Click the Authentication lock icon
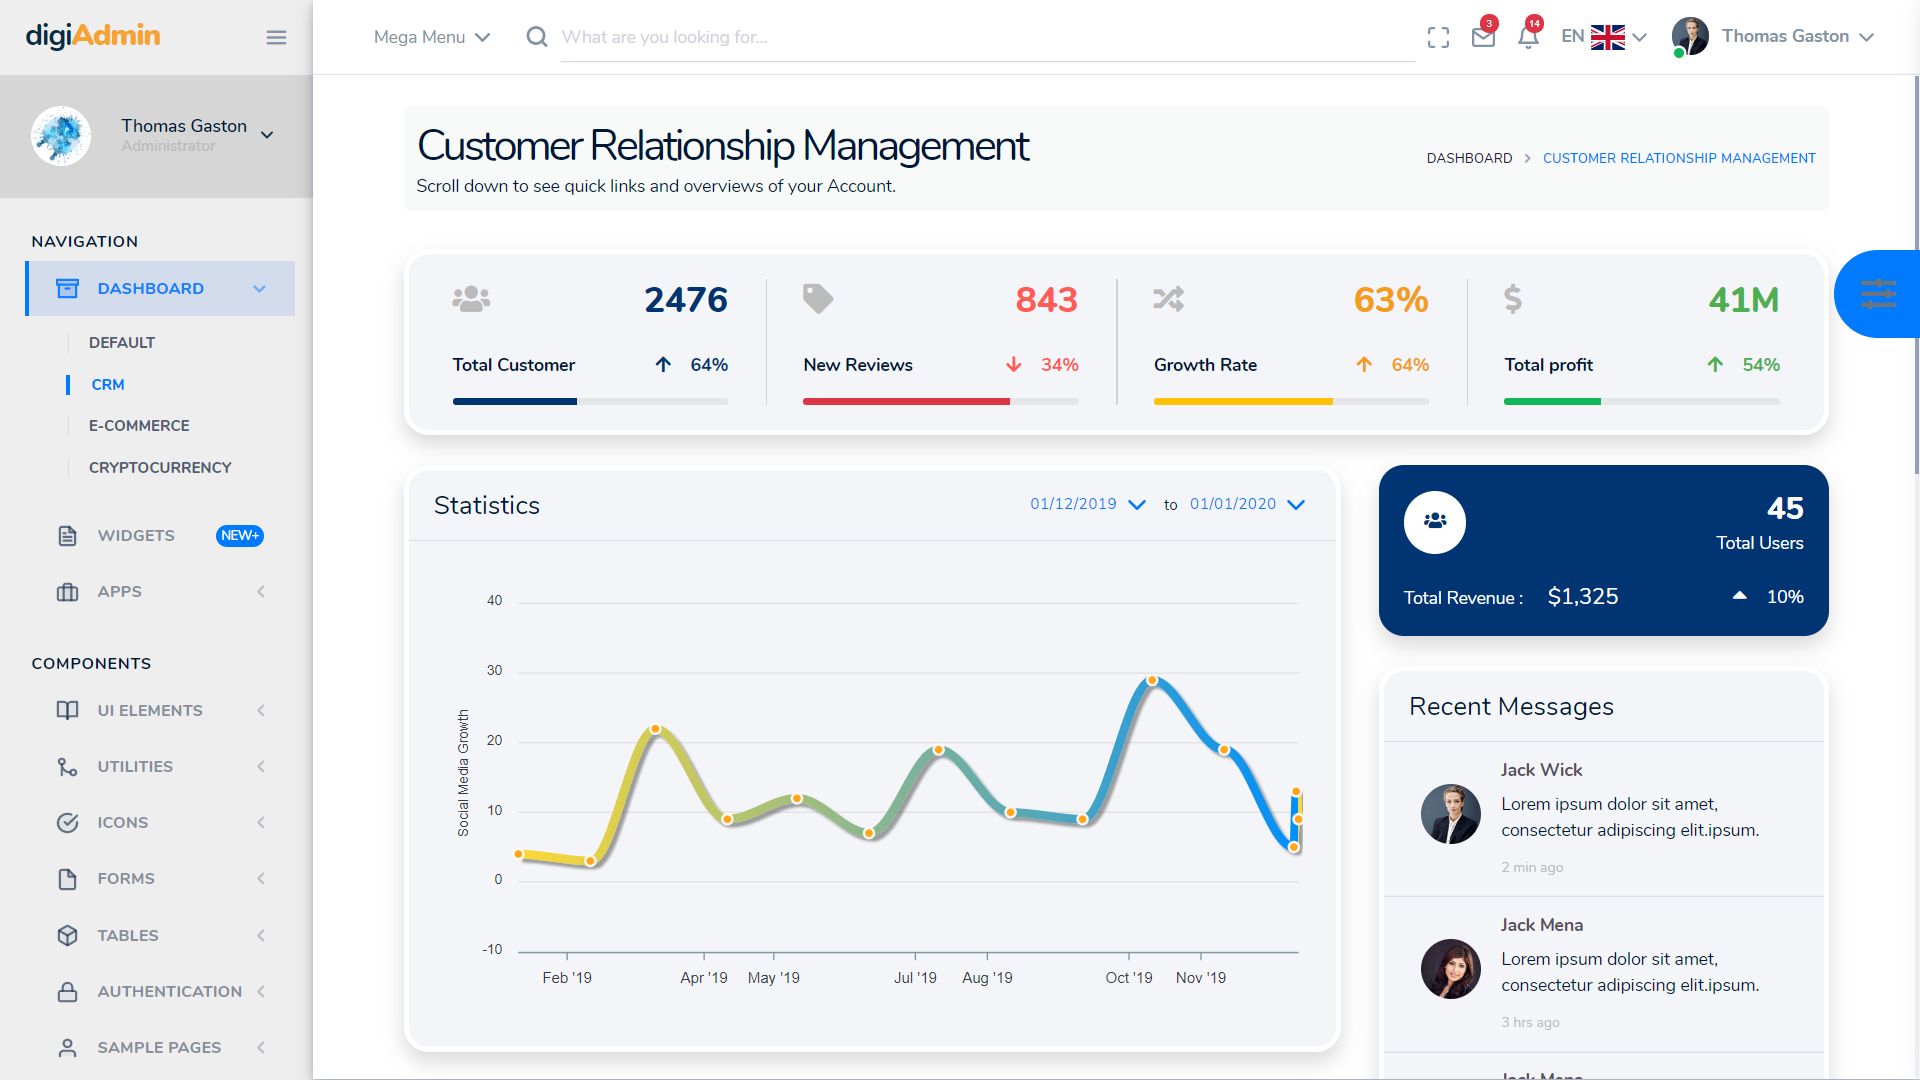 (67, 991)
